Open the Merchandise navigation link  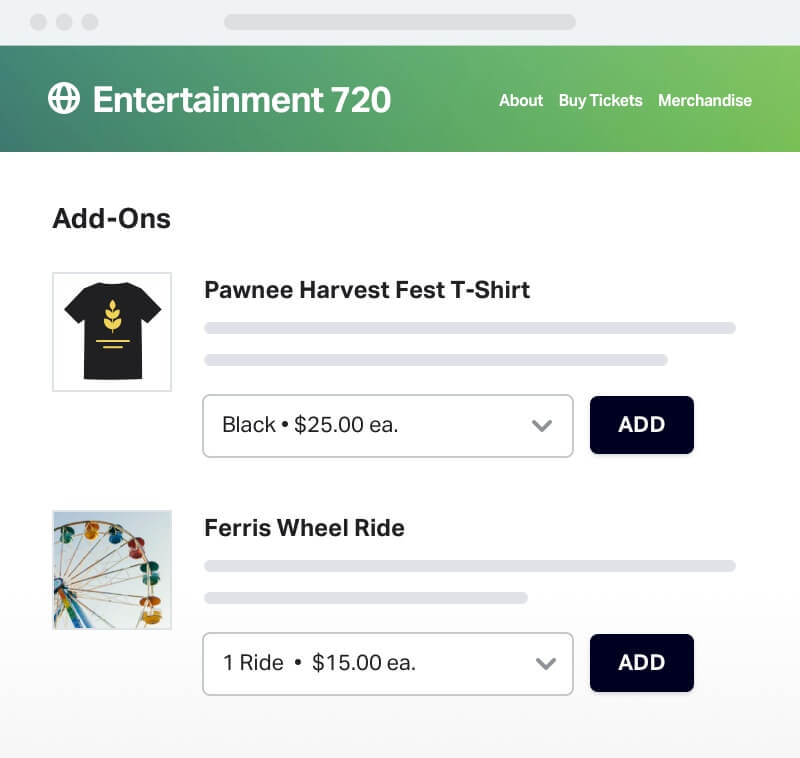point(705,101)
